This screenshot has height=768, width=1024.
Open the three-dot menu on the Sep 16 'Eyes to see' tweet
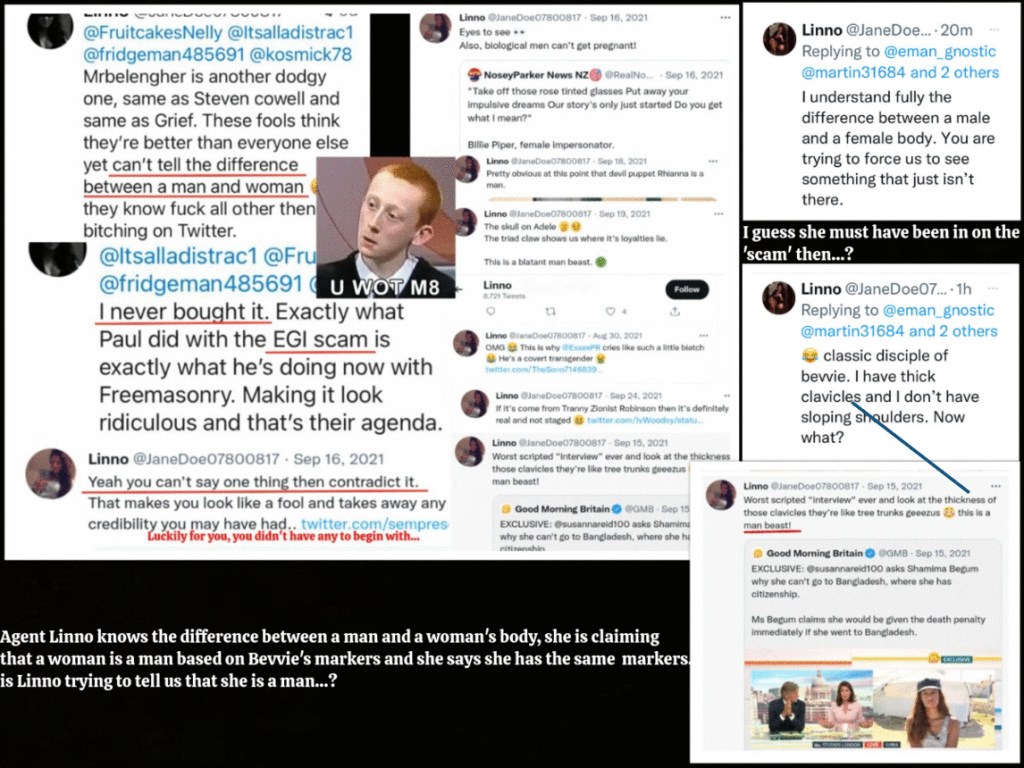coord(725,18)
